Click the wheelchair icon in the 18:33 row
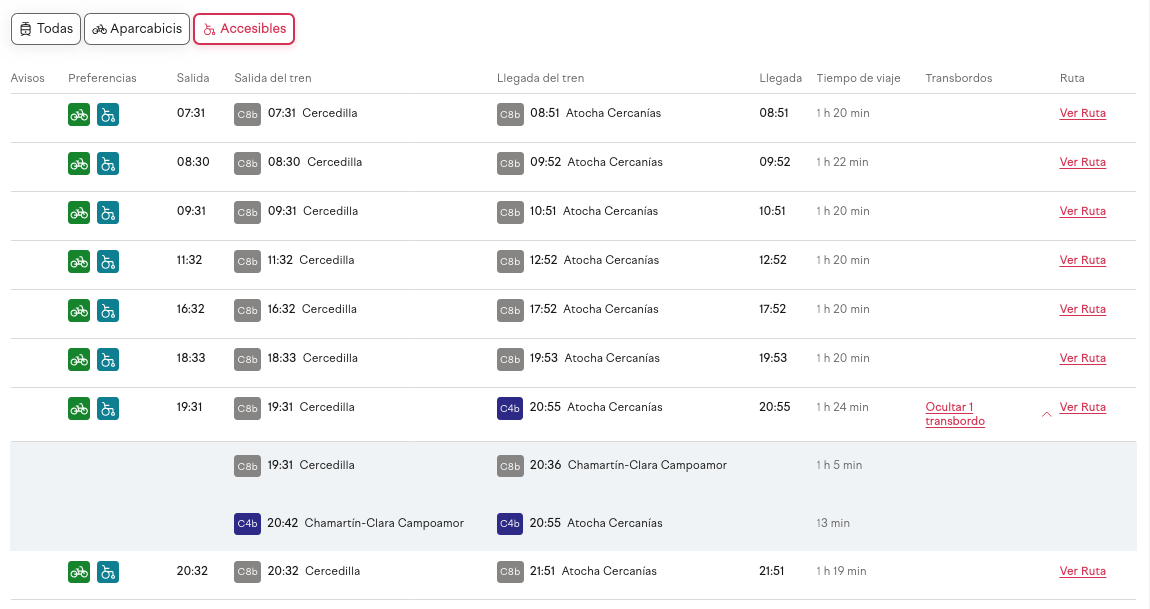Image resolution: width=1150 pixels, height=609 pixels. (108, 359)
